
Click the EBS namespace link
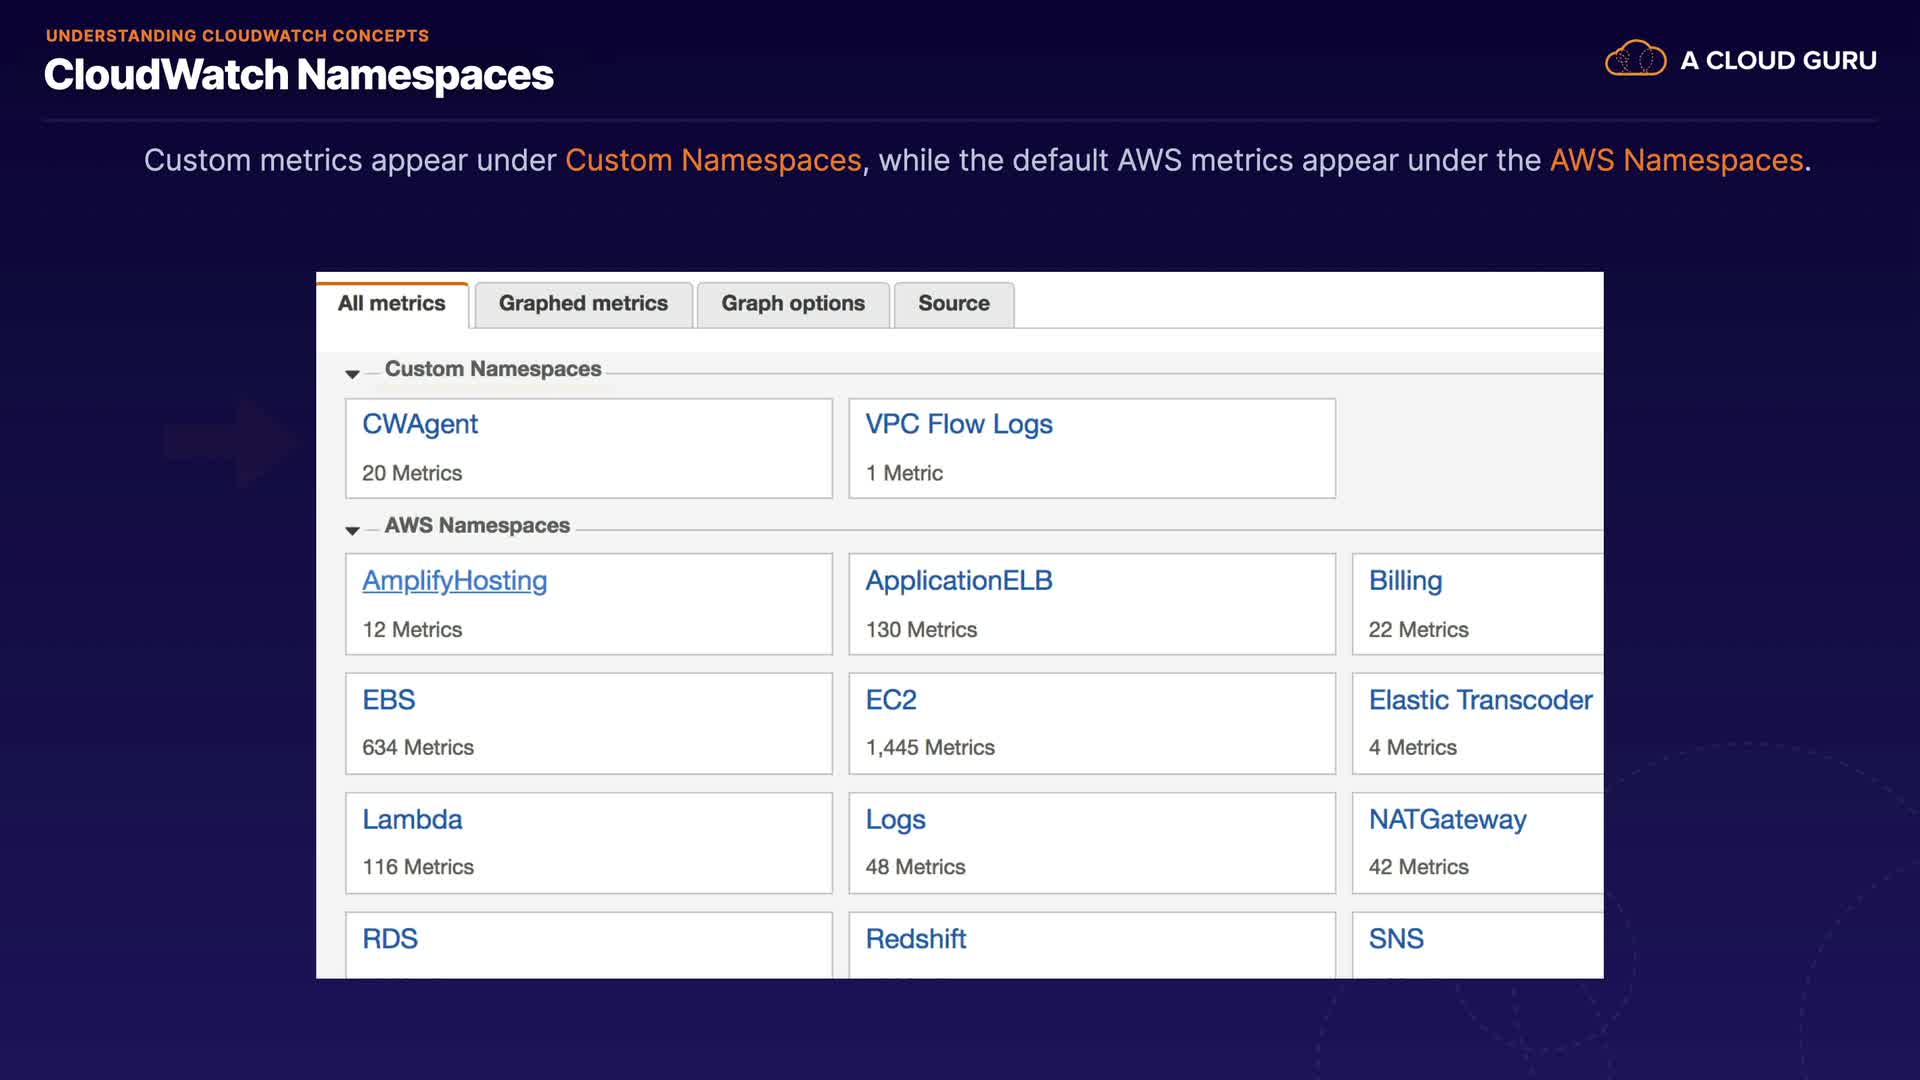pos(388,700)
